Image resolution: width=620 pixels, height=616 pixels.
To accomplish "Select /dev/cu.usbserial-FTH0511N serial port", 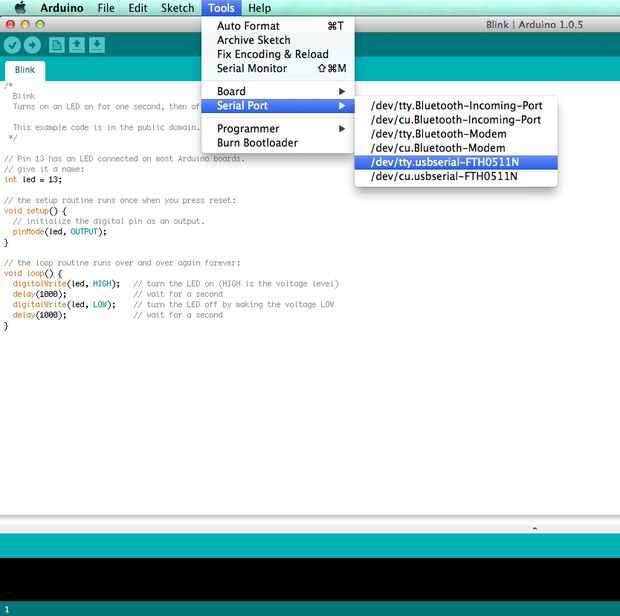I will (456, 176).
